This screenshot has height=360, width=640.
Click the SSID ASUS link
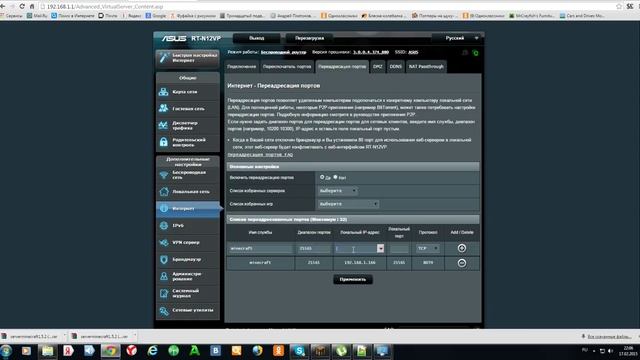(413, 52)
